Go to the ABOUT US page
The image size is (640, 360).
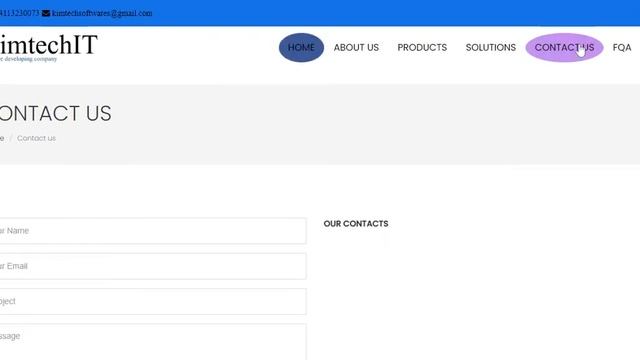pyautogui.click(x=356, y=47)
